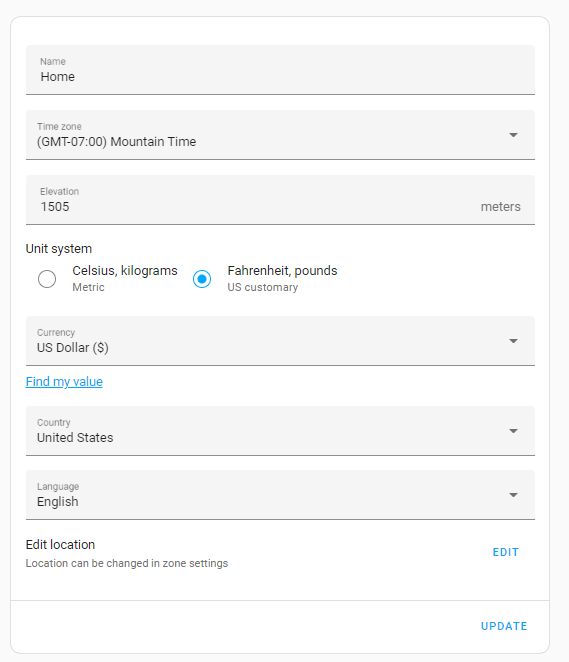Click the meters suffix in Elevation field
569x662 pixels.
pyautogui.click(x=501, y=207)
